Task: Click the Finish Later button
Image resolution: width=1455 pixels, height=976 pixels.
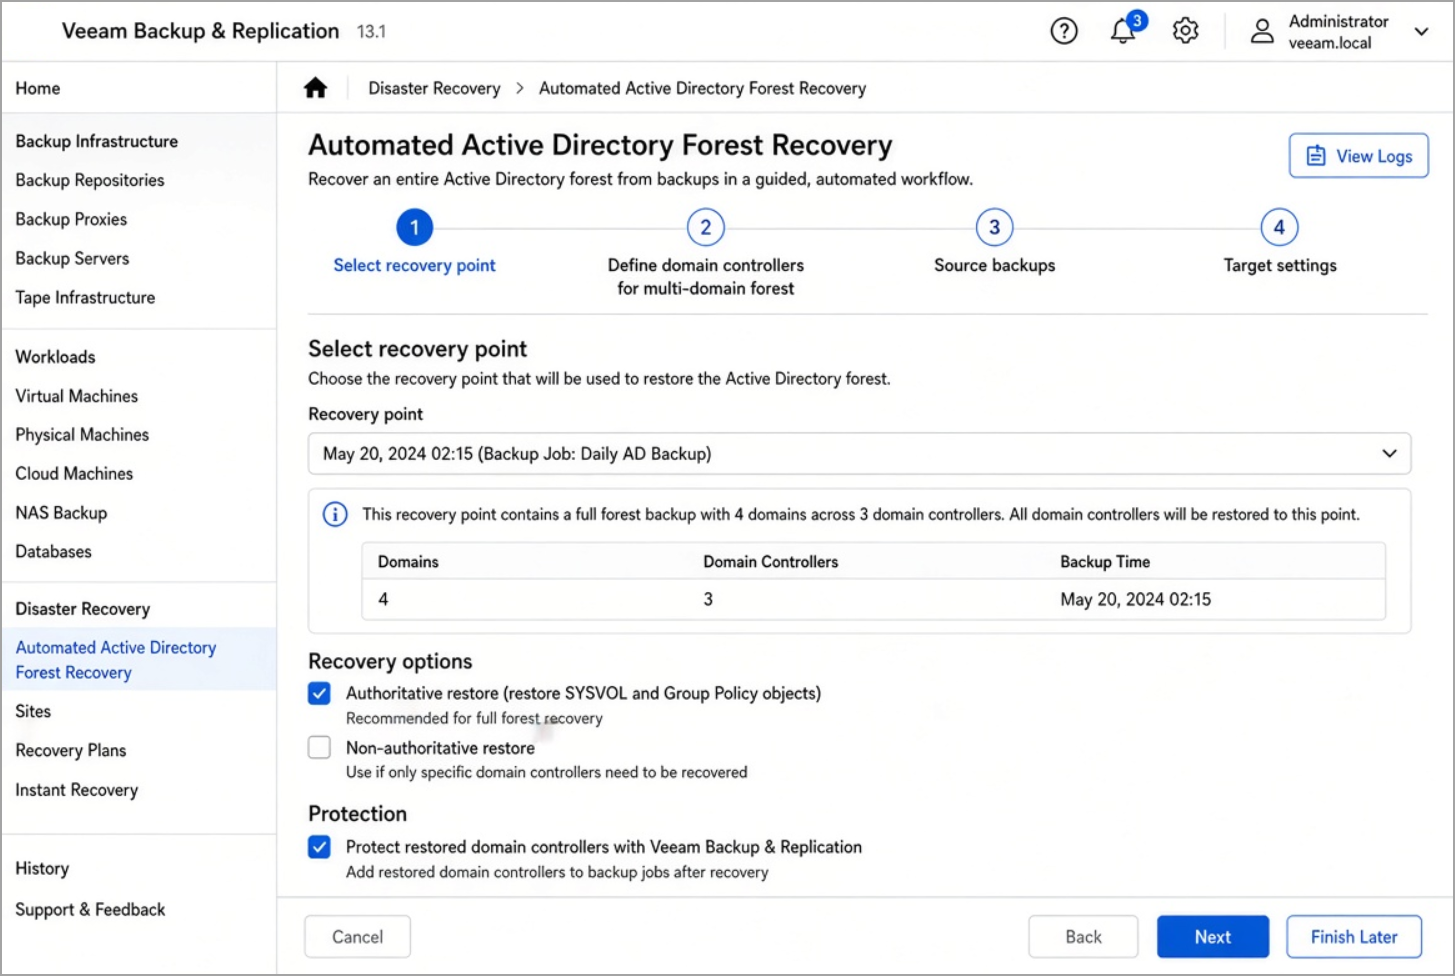Action: pos(1354,937)
